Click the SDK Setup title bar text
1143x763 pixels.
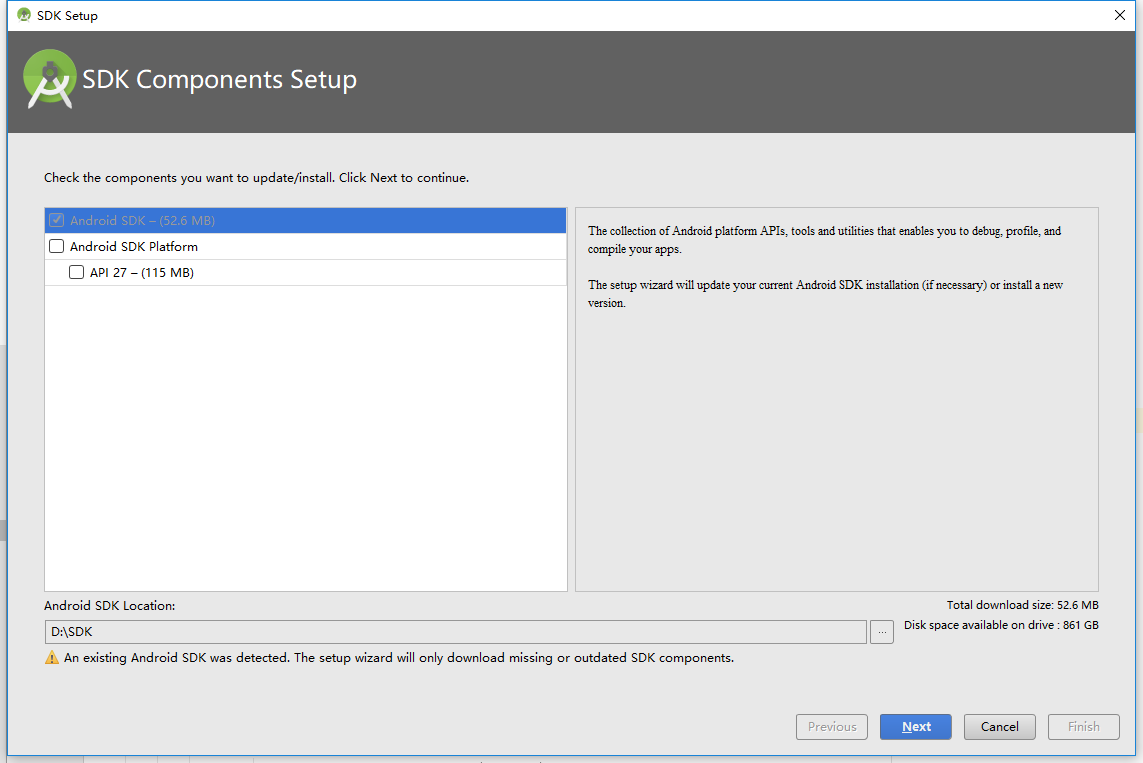[67, 15]
